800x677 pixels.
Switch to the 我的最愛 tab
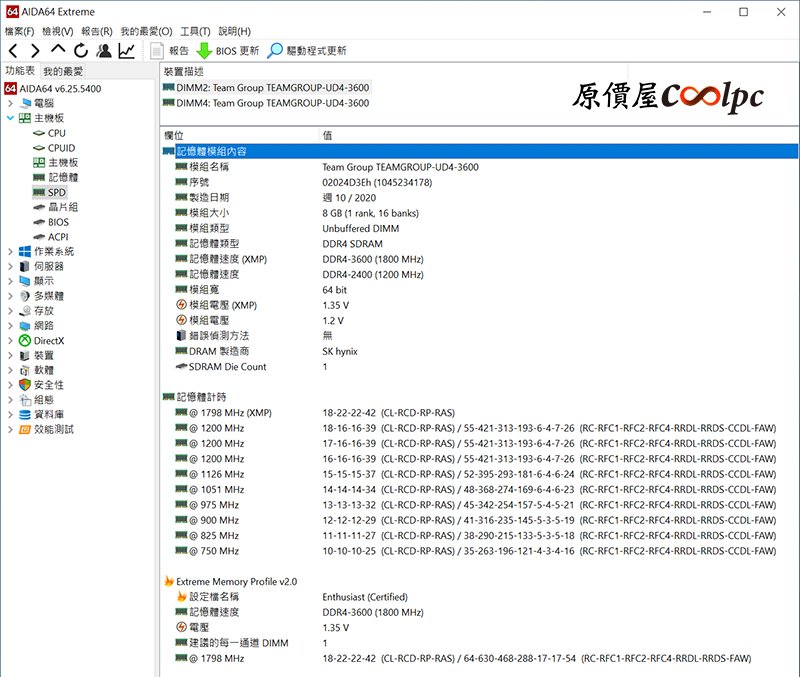tap(63, 71)
